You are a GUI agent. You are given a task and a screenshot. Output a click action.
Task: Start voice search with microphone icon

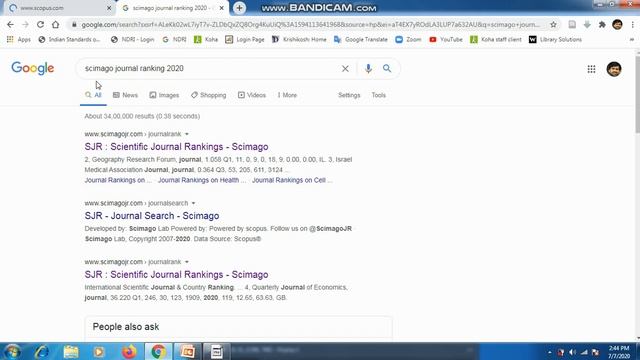(x=368, y=69)
